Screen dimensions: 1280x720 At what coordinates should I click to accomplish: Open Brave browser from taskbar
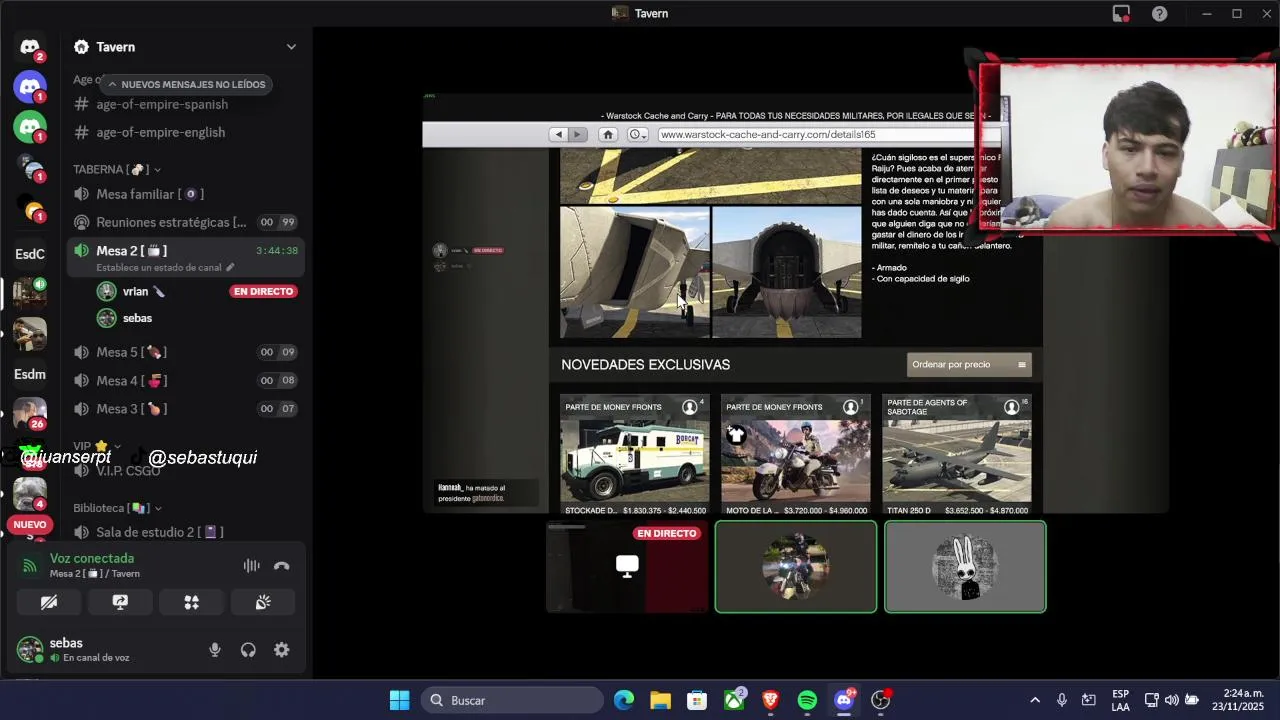click(770, 700)
